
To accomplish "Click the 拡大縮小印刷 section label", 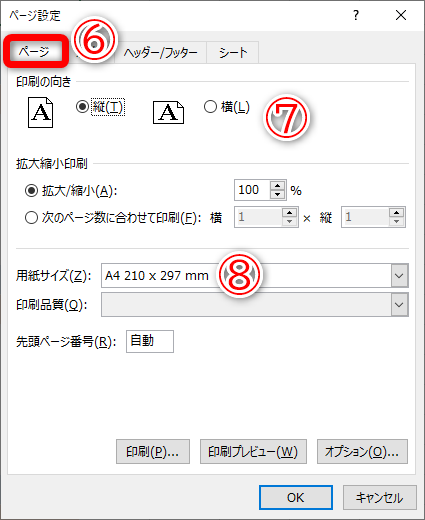I will pyautogui.click(x=52, y=164).
